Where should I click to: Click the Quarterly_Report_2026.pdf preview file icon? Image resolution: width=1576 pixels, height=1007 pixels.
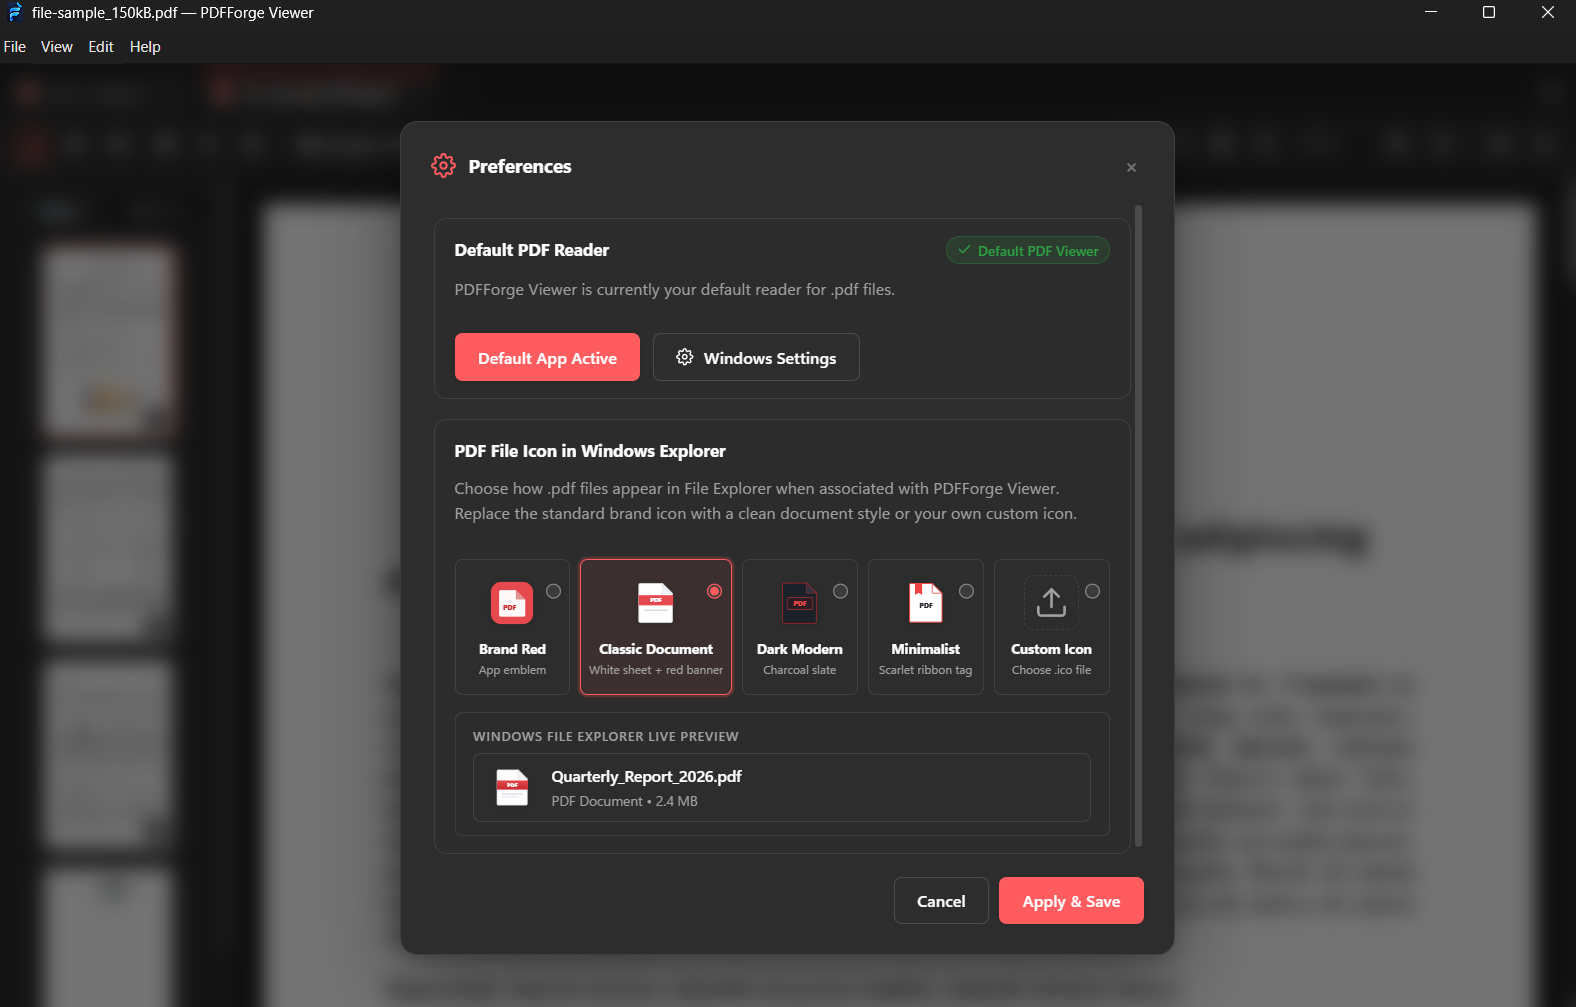coord(512,787)
